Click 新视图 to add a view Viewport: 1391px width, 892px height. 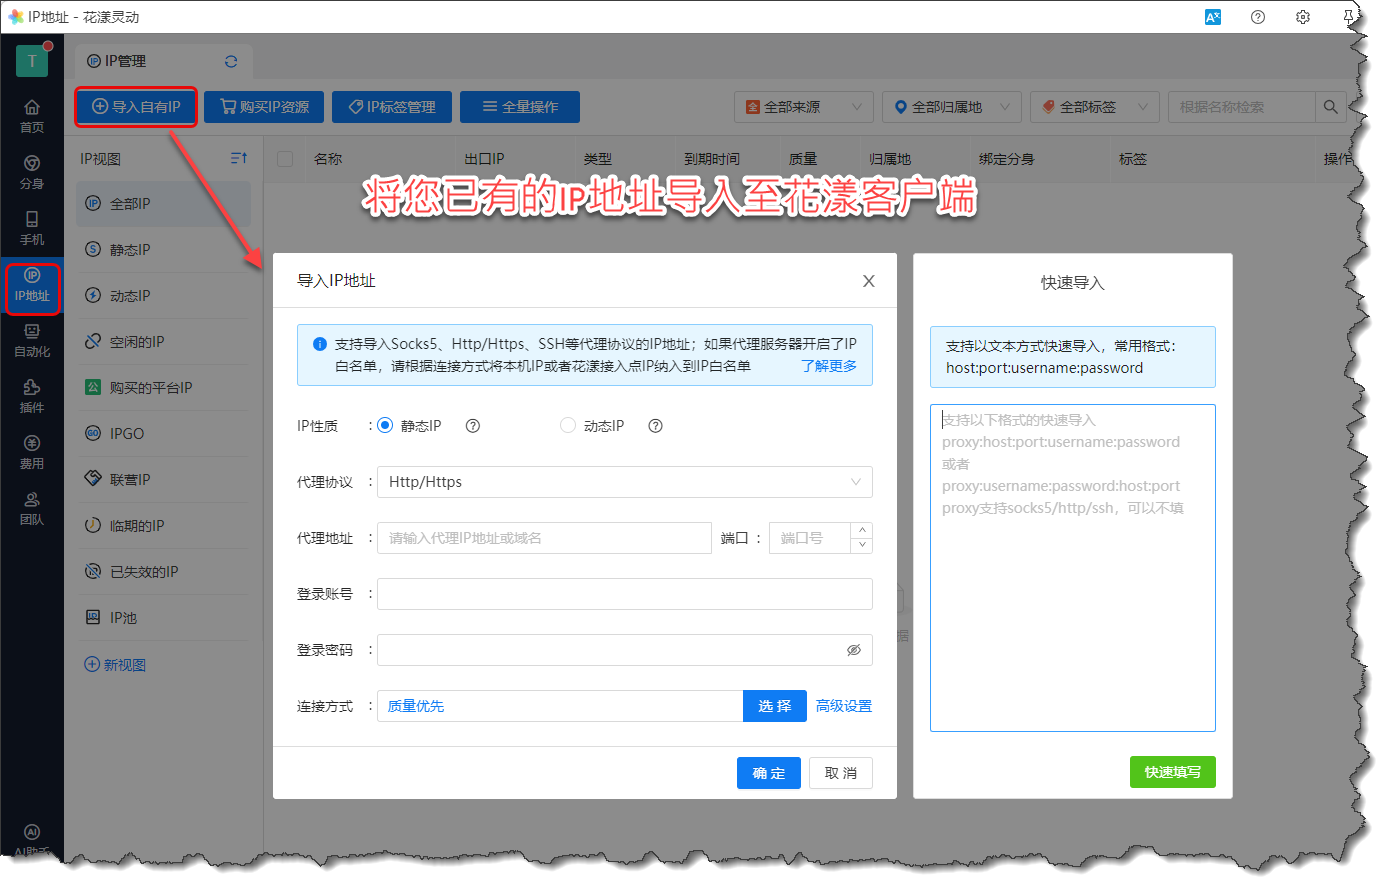[115, 665]
